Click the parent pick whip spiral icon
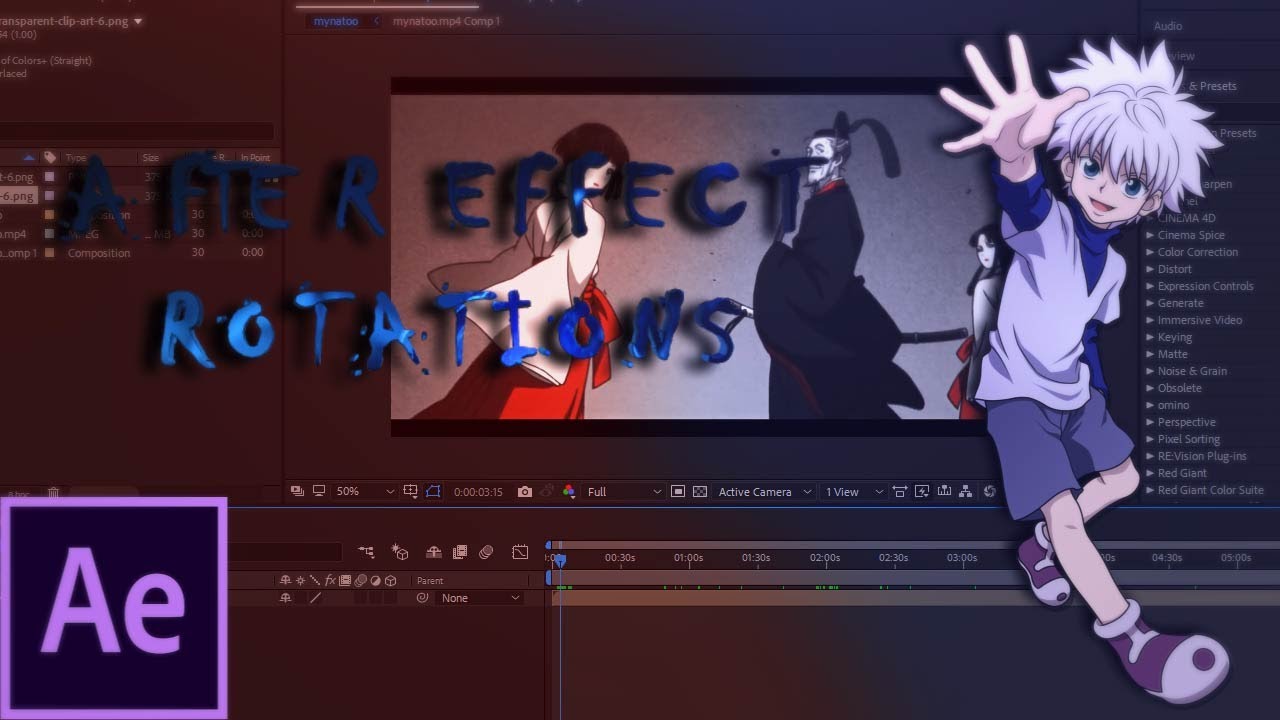Viewport: 1280px width, 720px height. coord(422,598)
